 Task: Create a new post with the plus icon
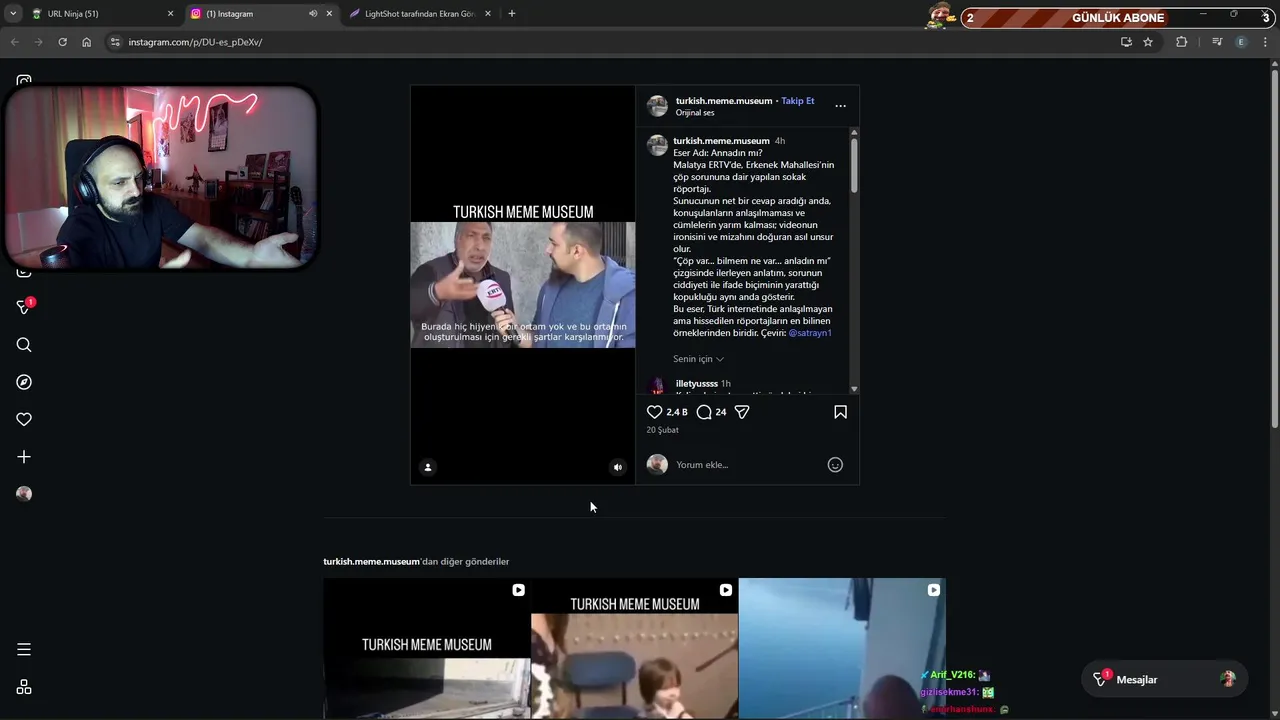click(24, 457)
